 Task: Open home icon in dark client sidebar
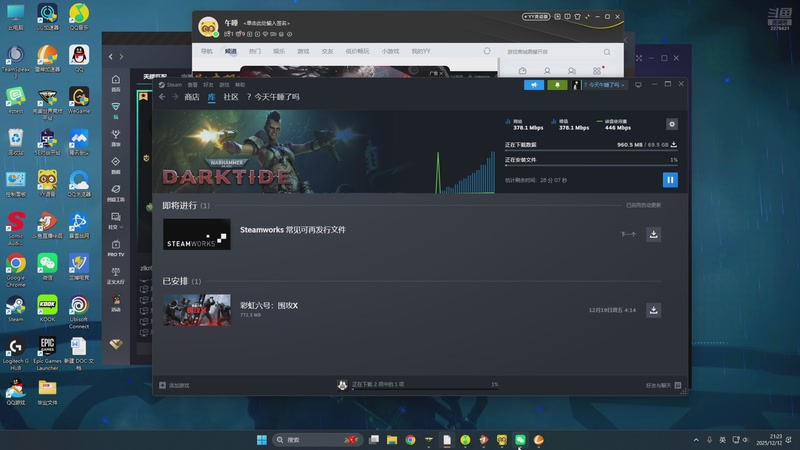pyautogui.click(x=116, y=83)
